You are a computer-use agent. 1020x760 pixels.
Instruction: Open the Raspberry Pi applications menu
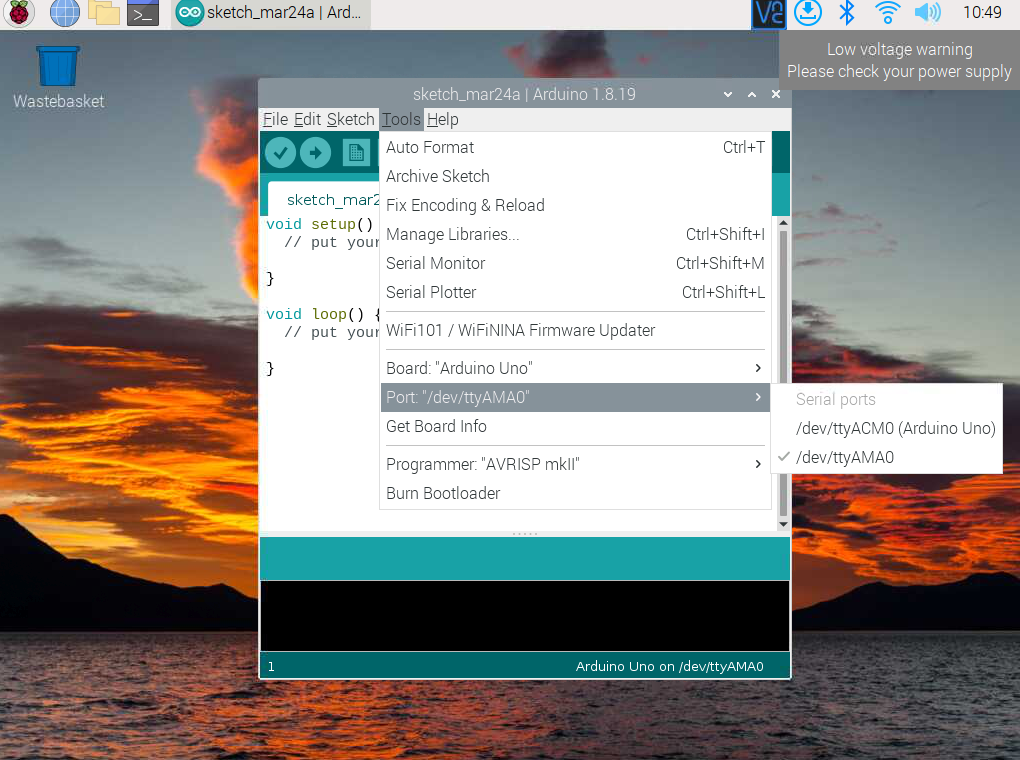pyautogui.click(x=19, y=13)
